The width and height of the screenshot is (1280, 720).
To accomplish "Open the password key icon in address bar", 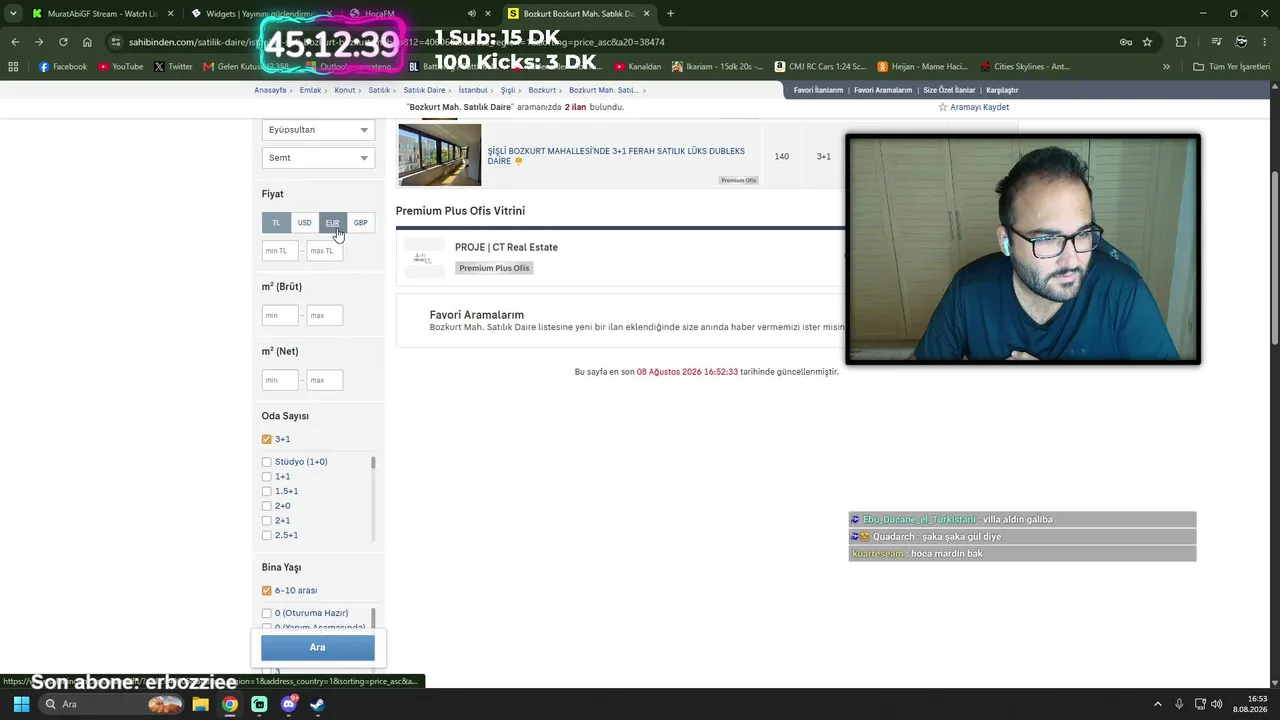I will coord(1125,42).
